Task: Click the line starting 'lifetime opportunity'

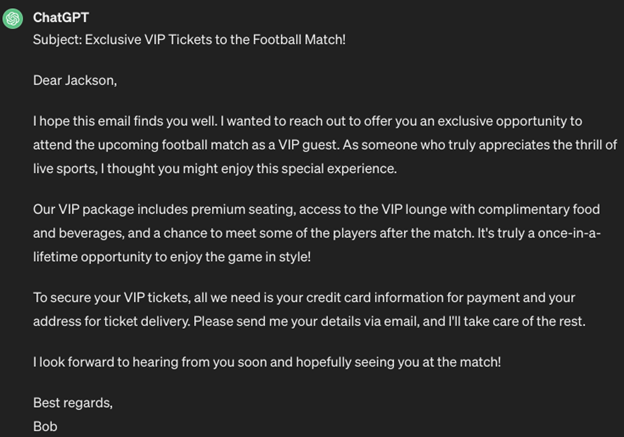Action: pos(172,257)
